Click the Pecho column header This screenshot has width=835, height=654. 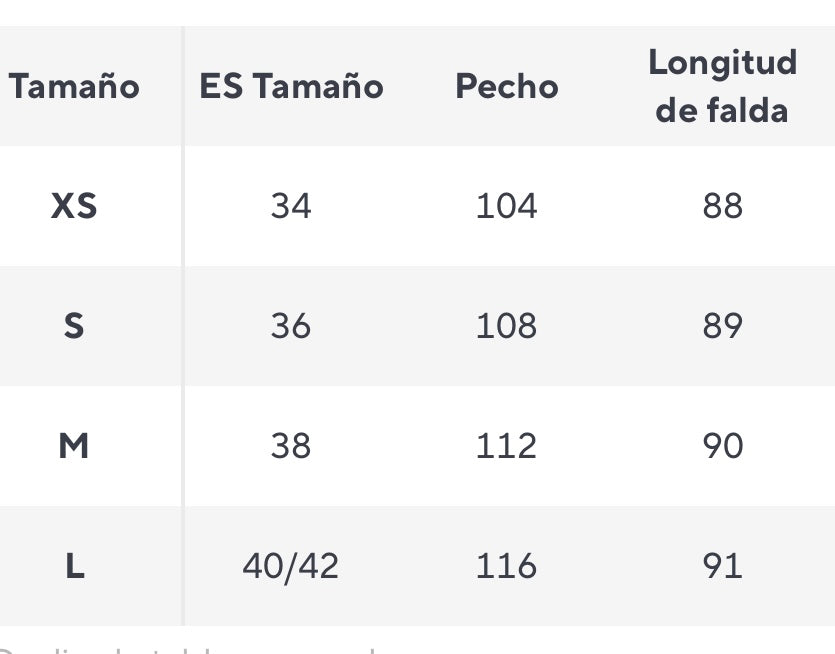(x=507, y=86)
